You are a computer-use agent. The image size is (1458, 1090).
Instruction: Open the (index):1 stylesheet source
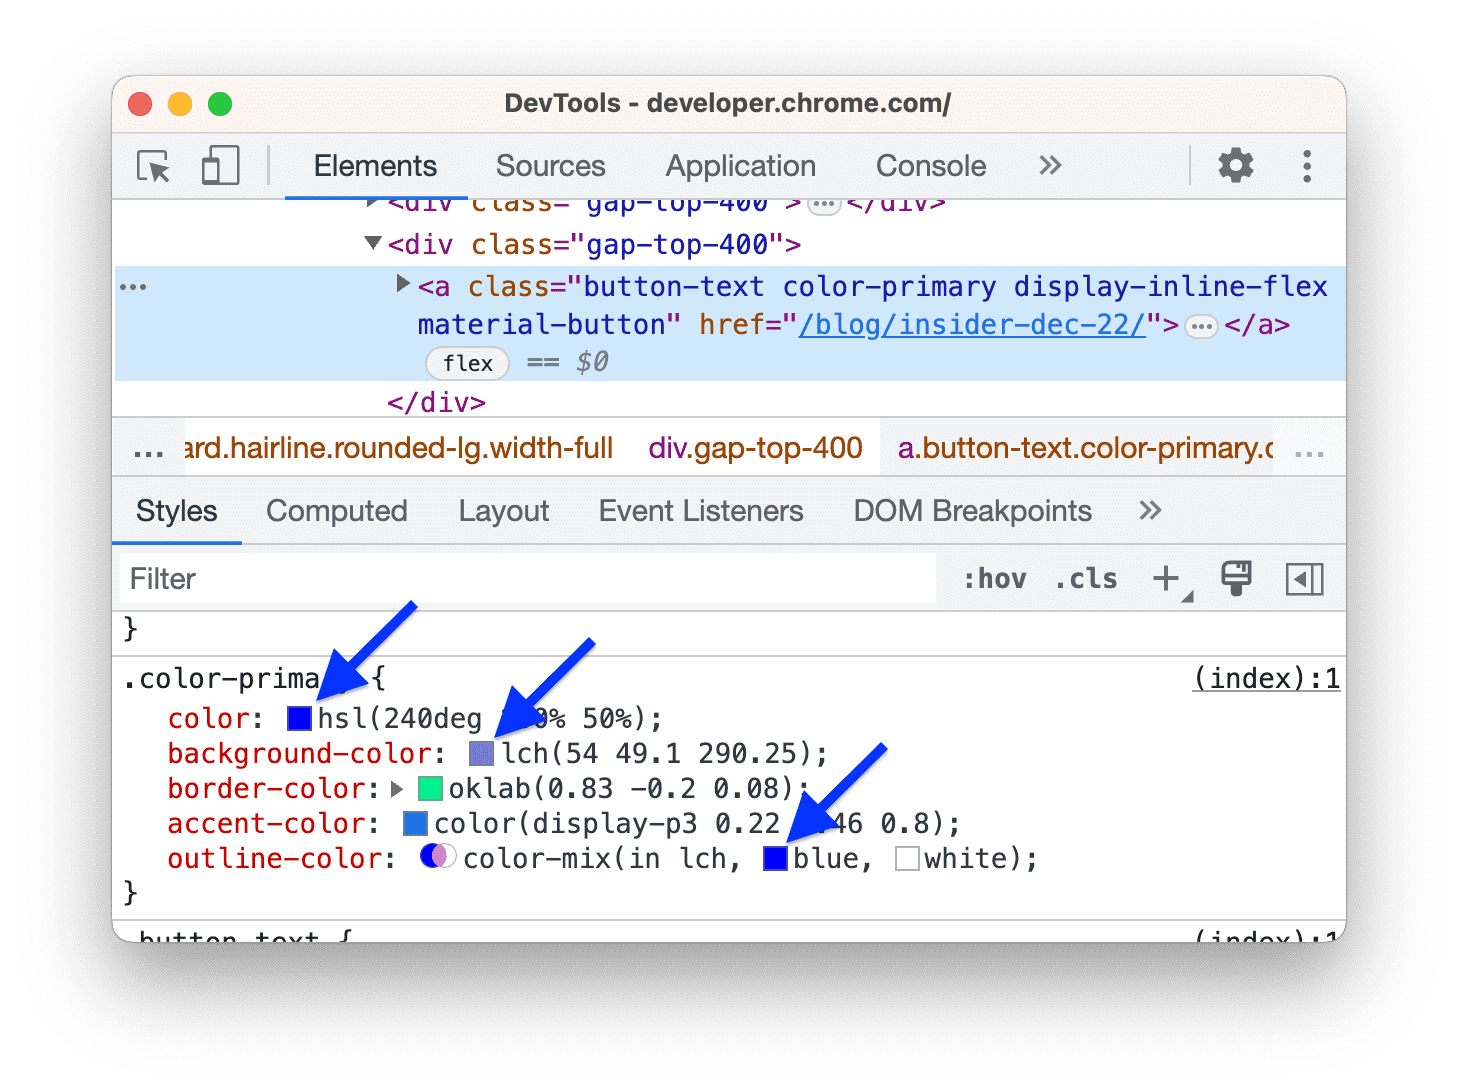(x=1265, y=678)
